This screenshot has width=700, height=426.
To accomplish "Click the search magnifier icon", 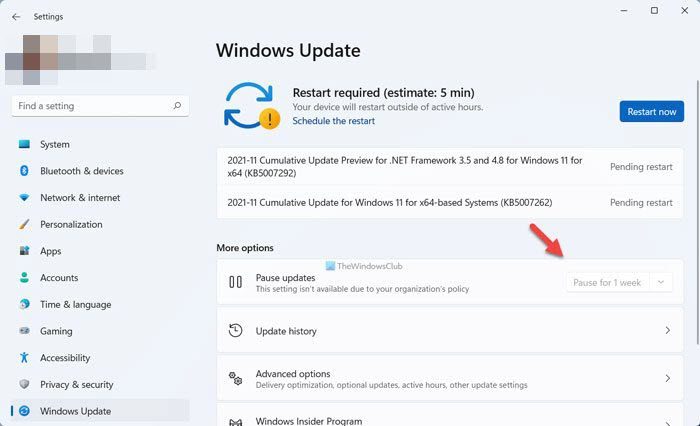I will [177, 105].
